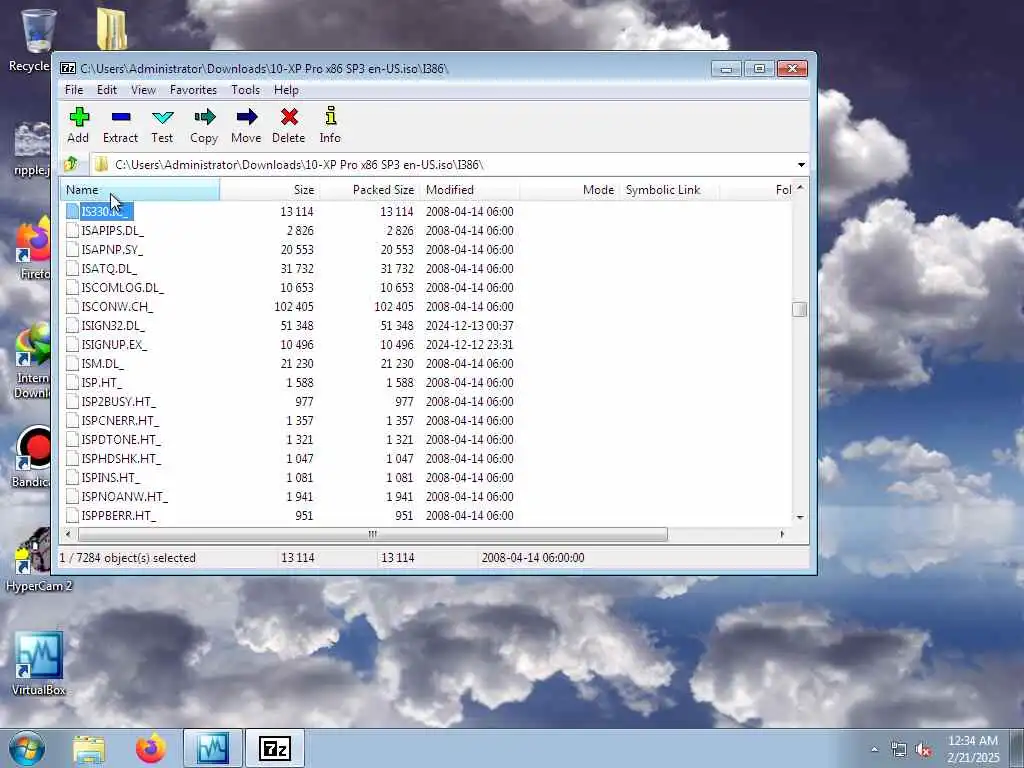
Task: Select the ISAPNP.SY_ file
Action: pyautogui.click(x=112, y=249)
